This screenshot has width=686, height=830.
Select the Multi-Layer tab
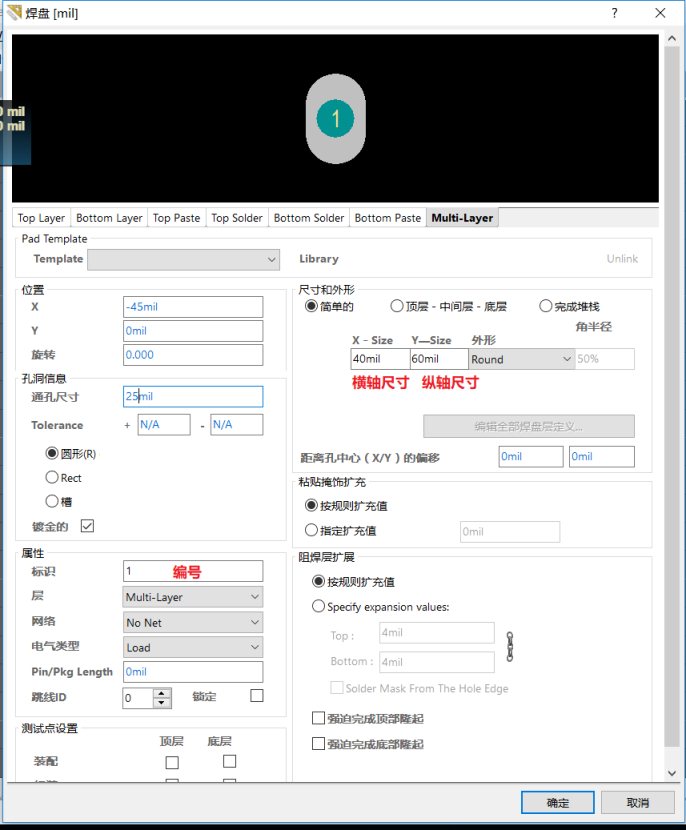[x=462, y=218]
